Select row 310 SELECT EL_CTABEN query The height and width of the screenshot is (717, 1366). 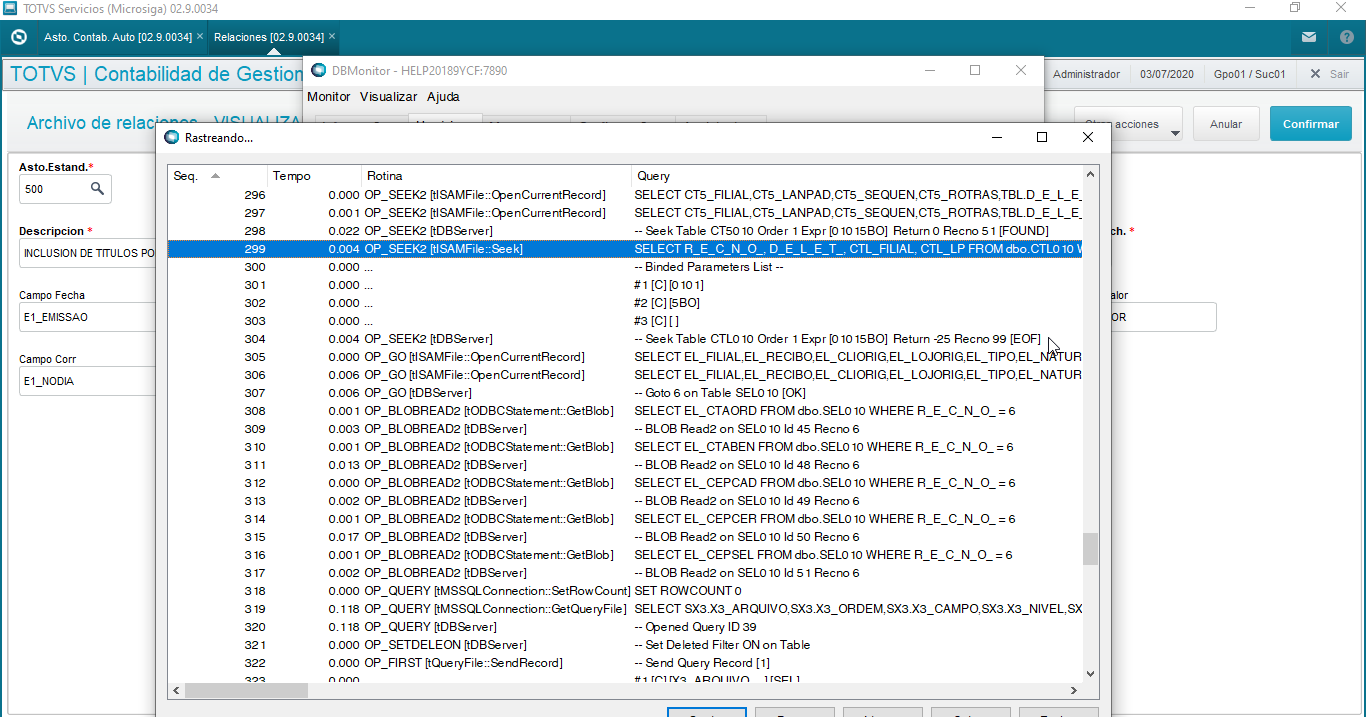pyautogui.click(x=625, y=447)
